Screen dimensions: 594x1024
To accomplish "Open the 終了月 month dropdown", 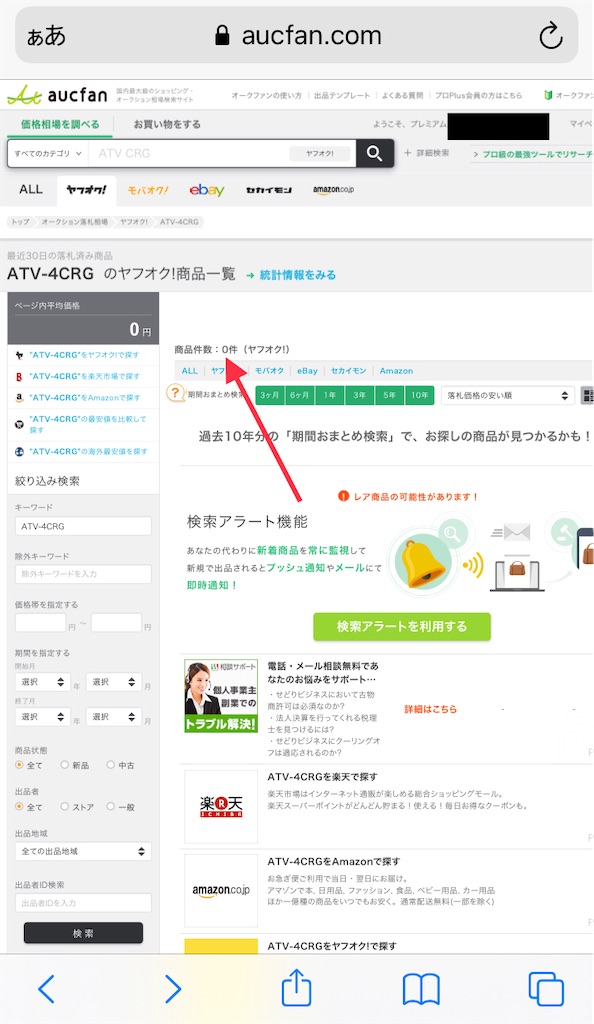I will click(x=114, y=716).
